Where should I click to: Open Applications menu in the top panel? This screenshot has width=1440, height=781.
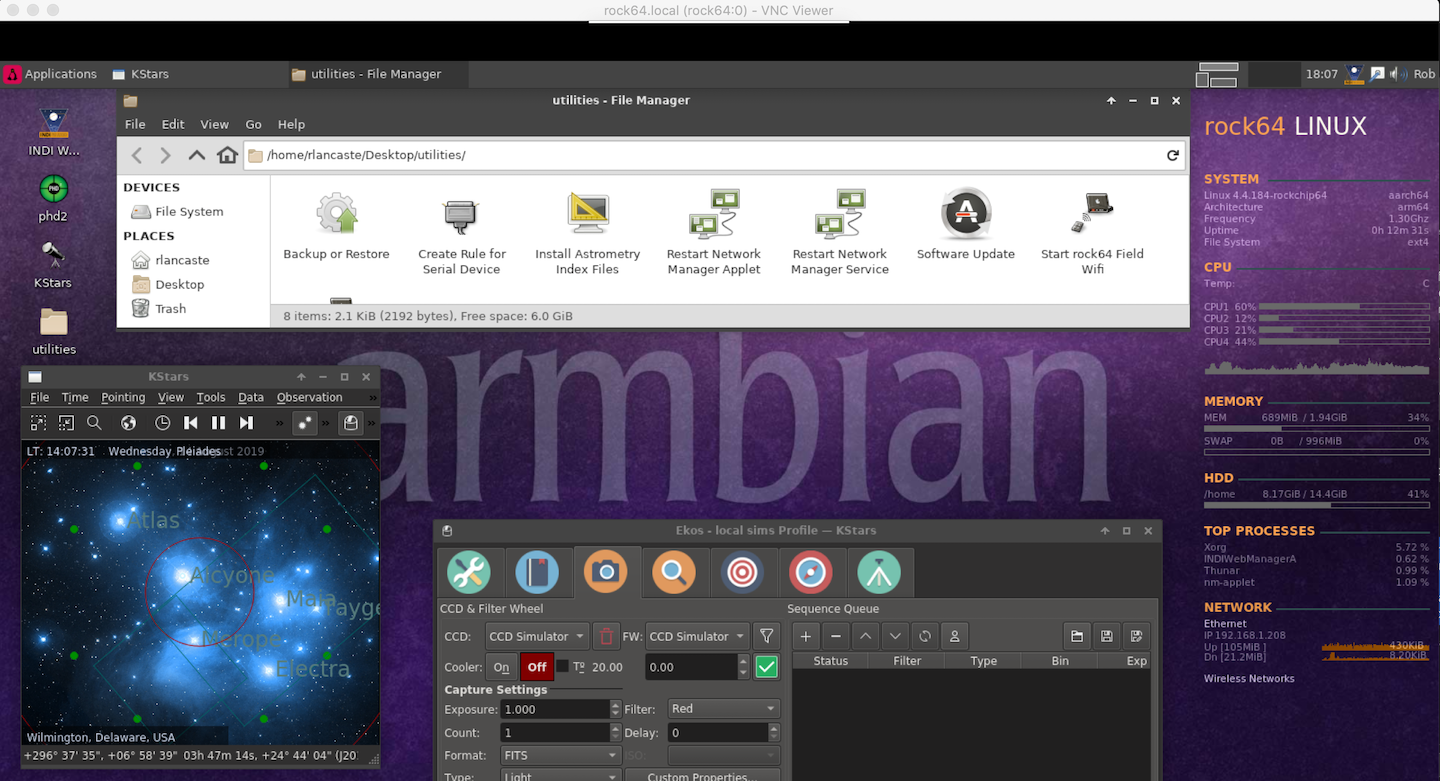(x=51, y=74)
